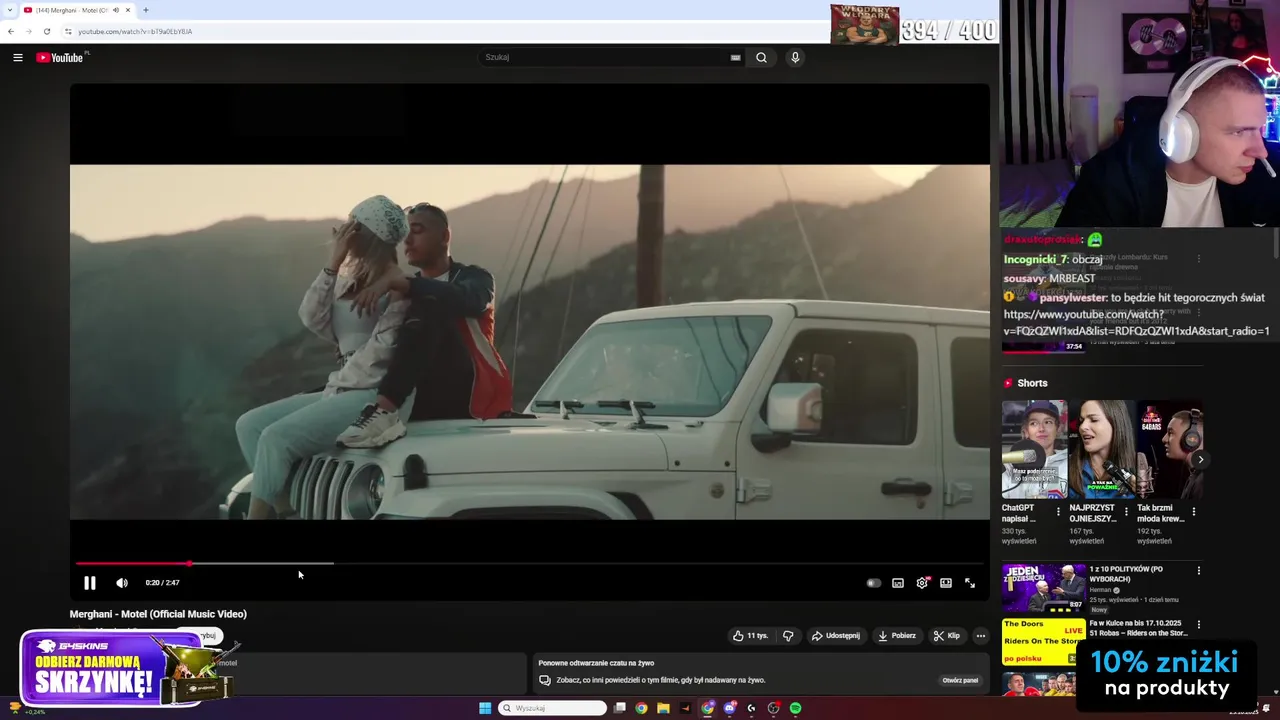Screen dimensions: 1280x720
Task: Open the YouTube link in pansylwester's chat message
Action: [x=1137, y=322]
